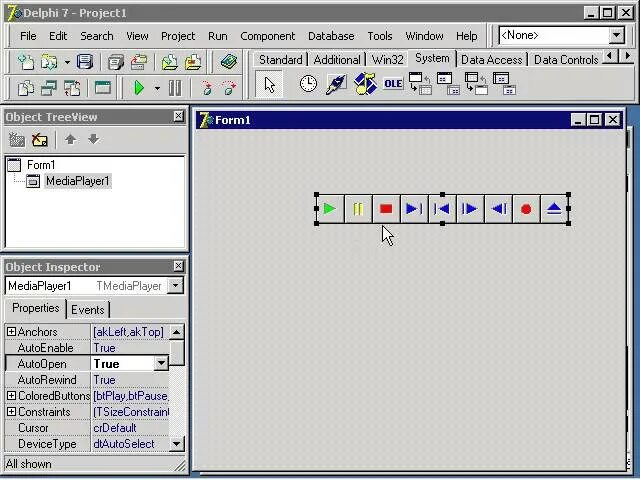Viewport: 640px width, 480px height.
Task: Switch to the Standard palette tab
Action: [280, 60]
